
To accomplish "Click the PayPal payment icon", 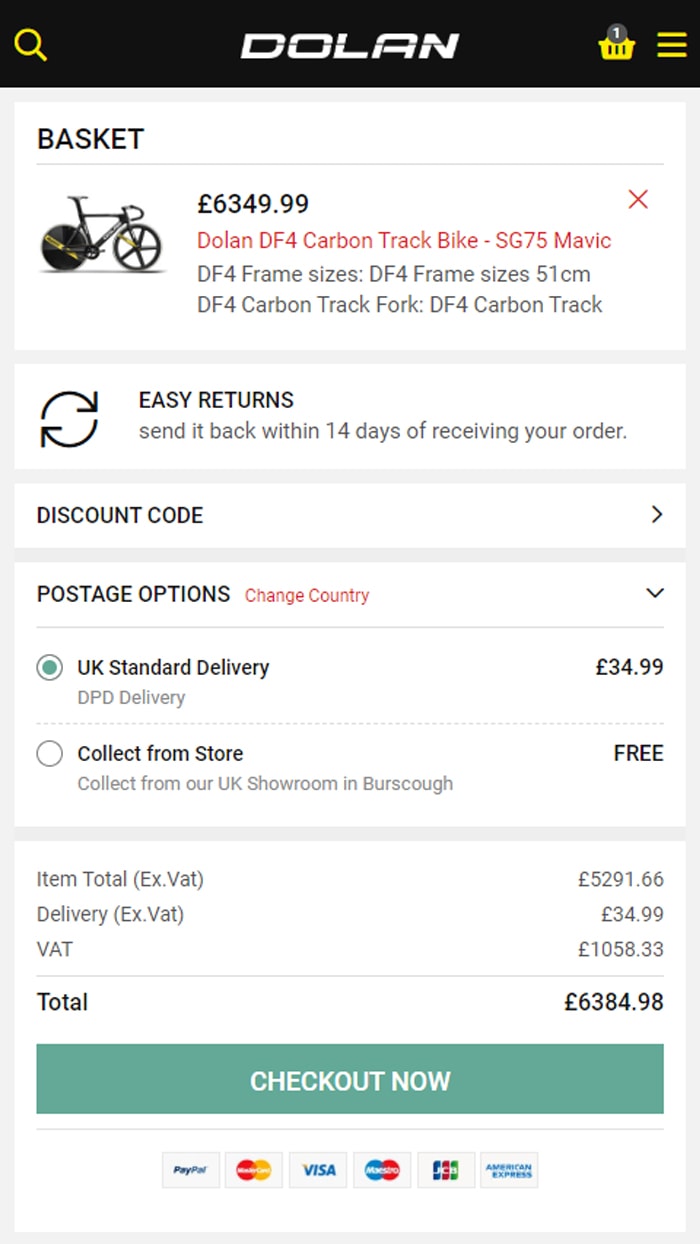I will (x=190, y=1169).
